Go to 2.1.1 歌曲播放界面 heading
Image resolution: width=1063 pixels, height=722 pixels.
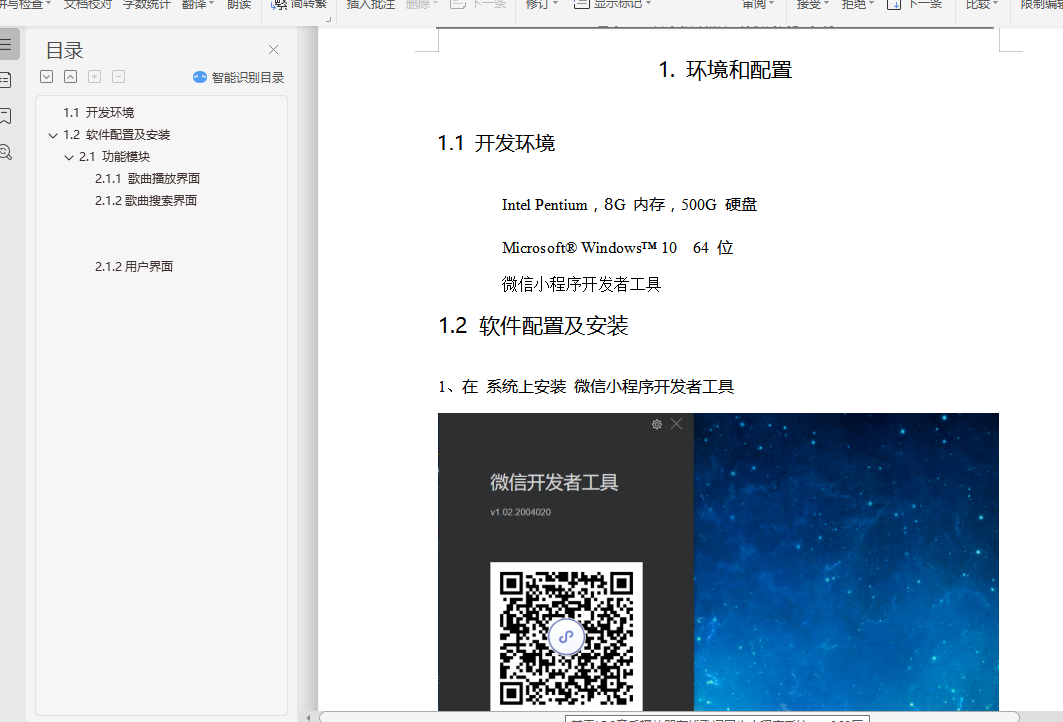147,178
